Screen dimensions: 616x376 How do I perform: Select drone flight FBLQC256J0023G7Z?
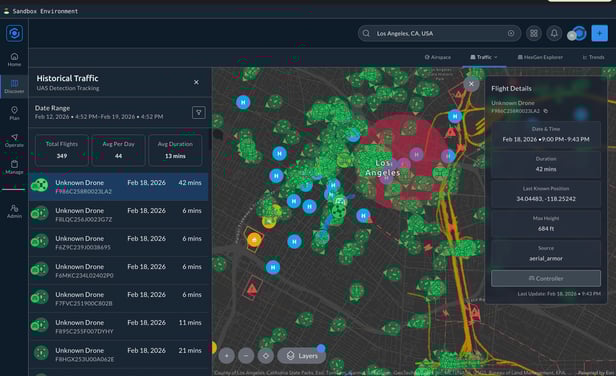[x=119, y=215]
